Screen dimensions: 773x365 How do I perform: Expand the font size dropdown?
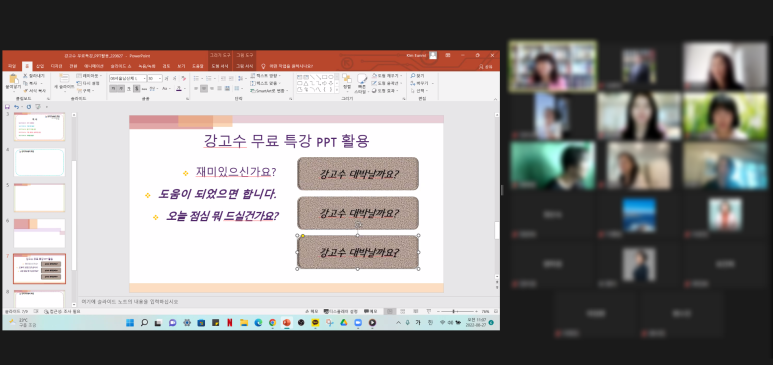point(160,78)
